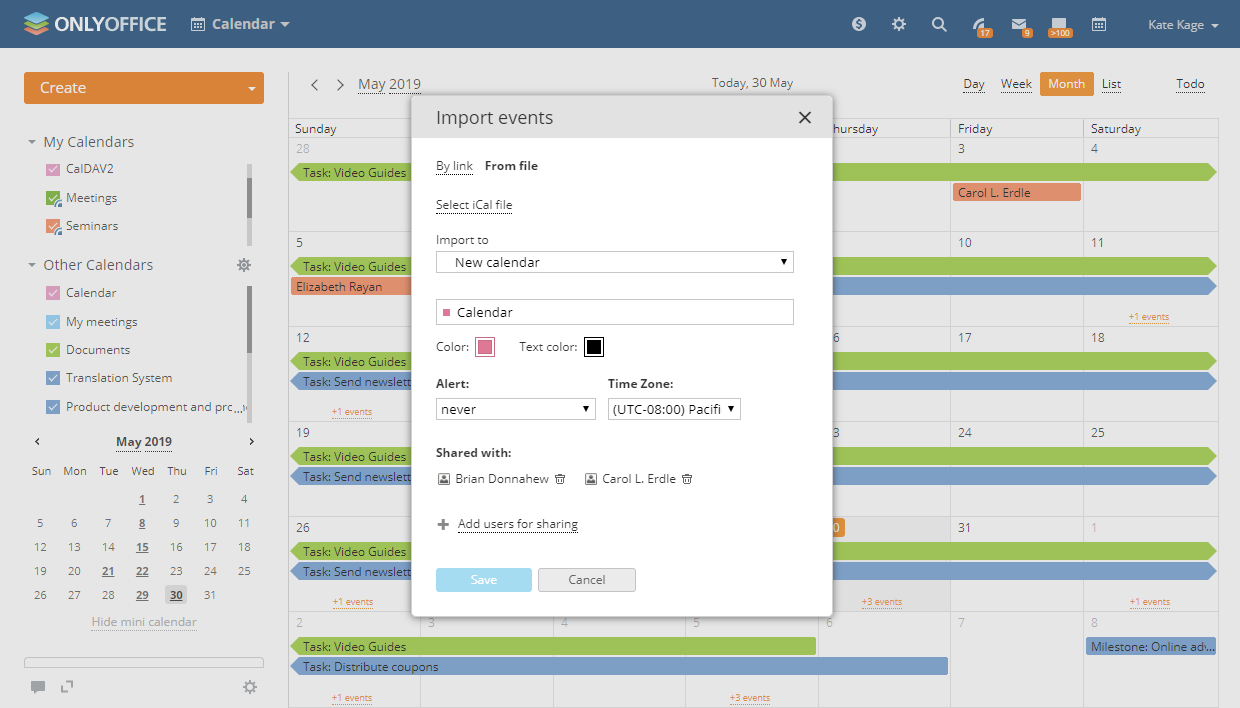The height and width of the screenshot is (708, 1240).
Task: Open the feed icon with 17 badge
Action: pos(980,25)
